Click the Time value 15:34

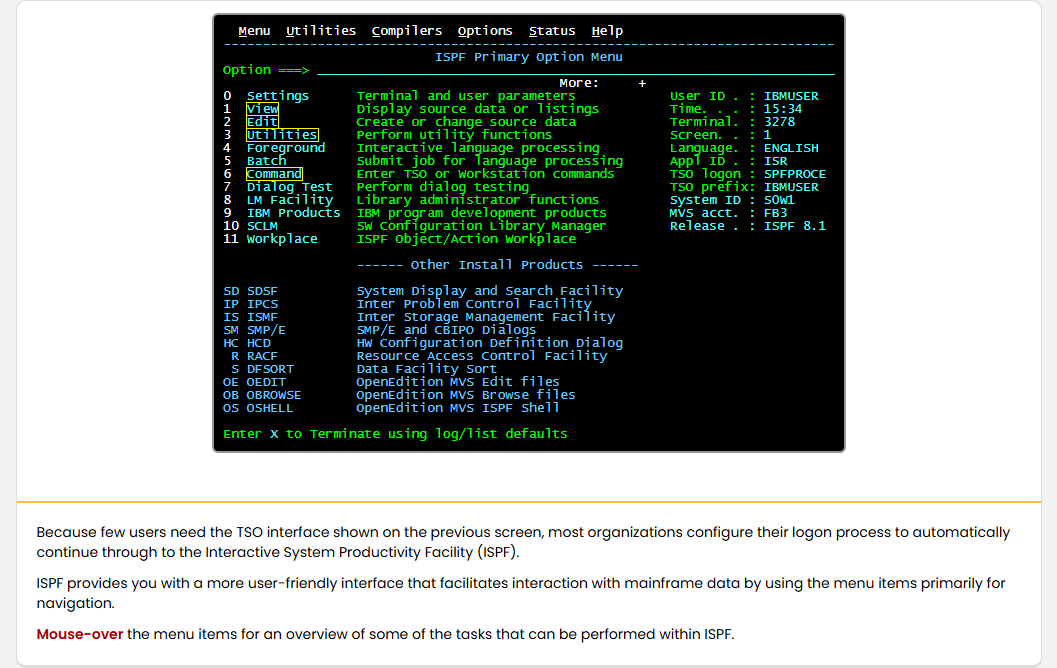click(x=783, y=109)
